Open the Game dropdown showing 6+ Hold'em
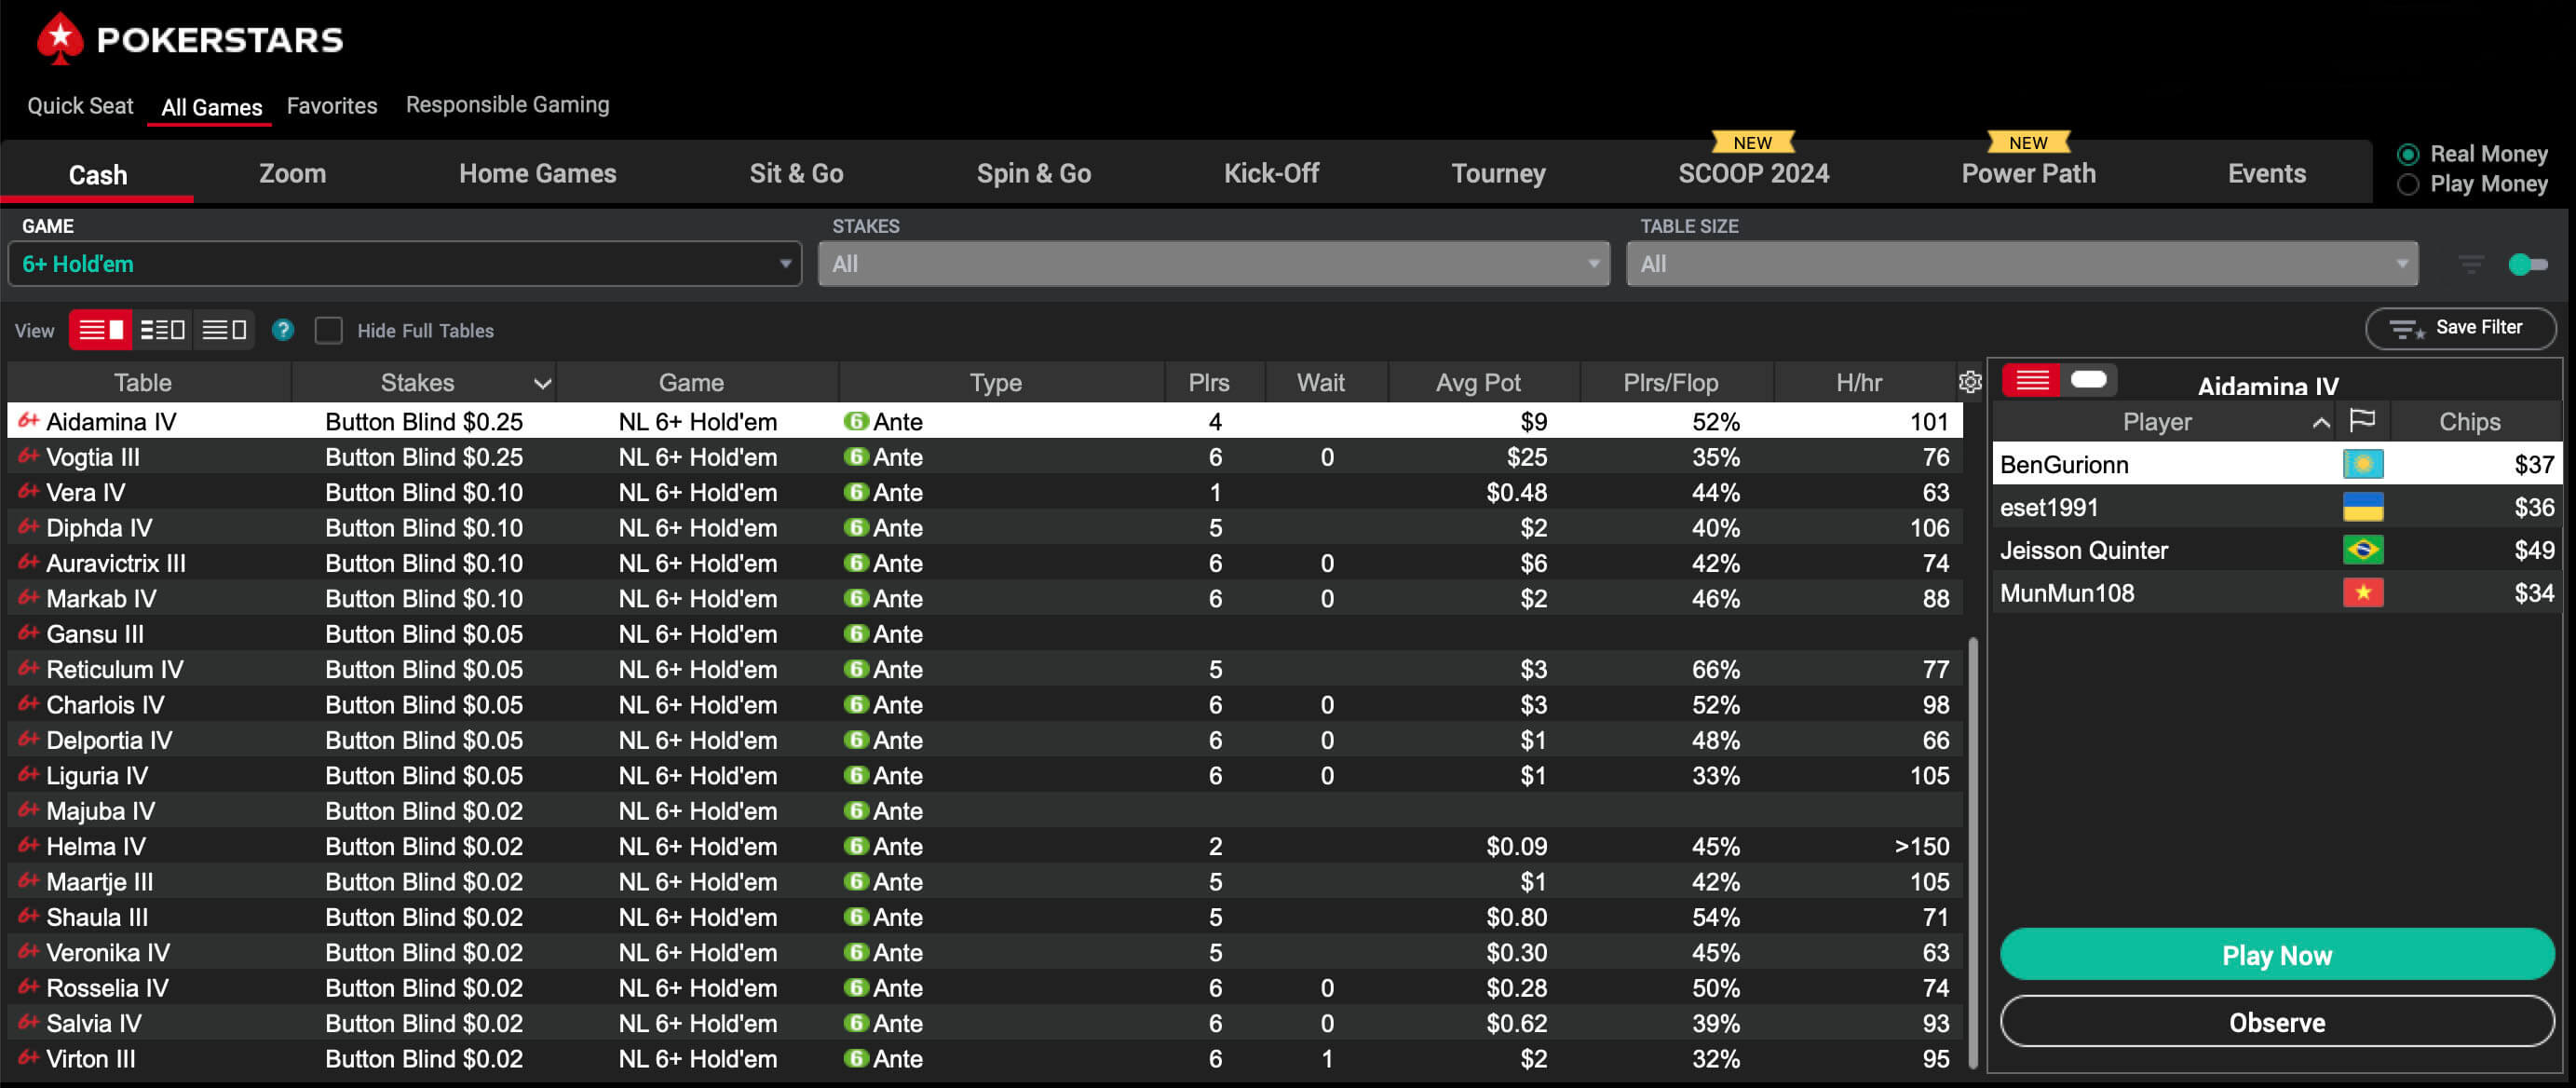Viewport: 2576px width, 1088px height. [404, 264]
